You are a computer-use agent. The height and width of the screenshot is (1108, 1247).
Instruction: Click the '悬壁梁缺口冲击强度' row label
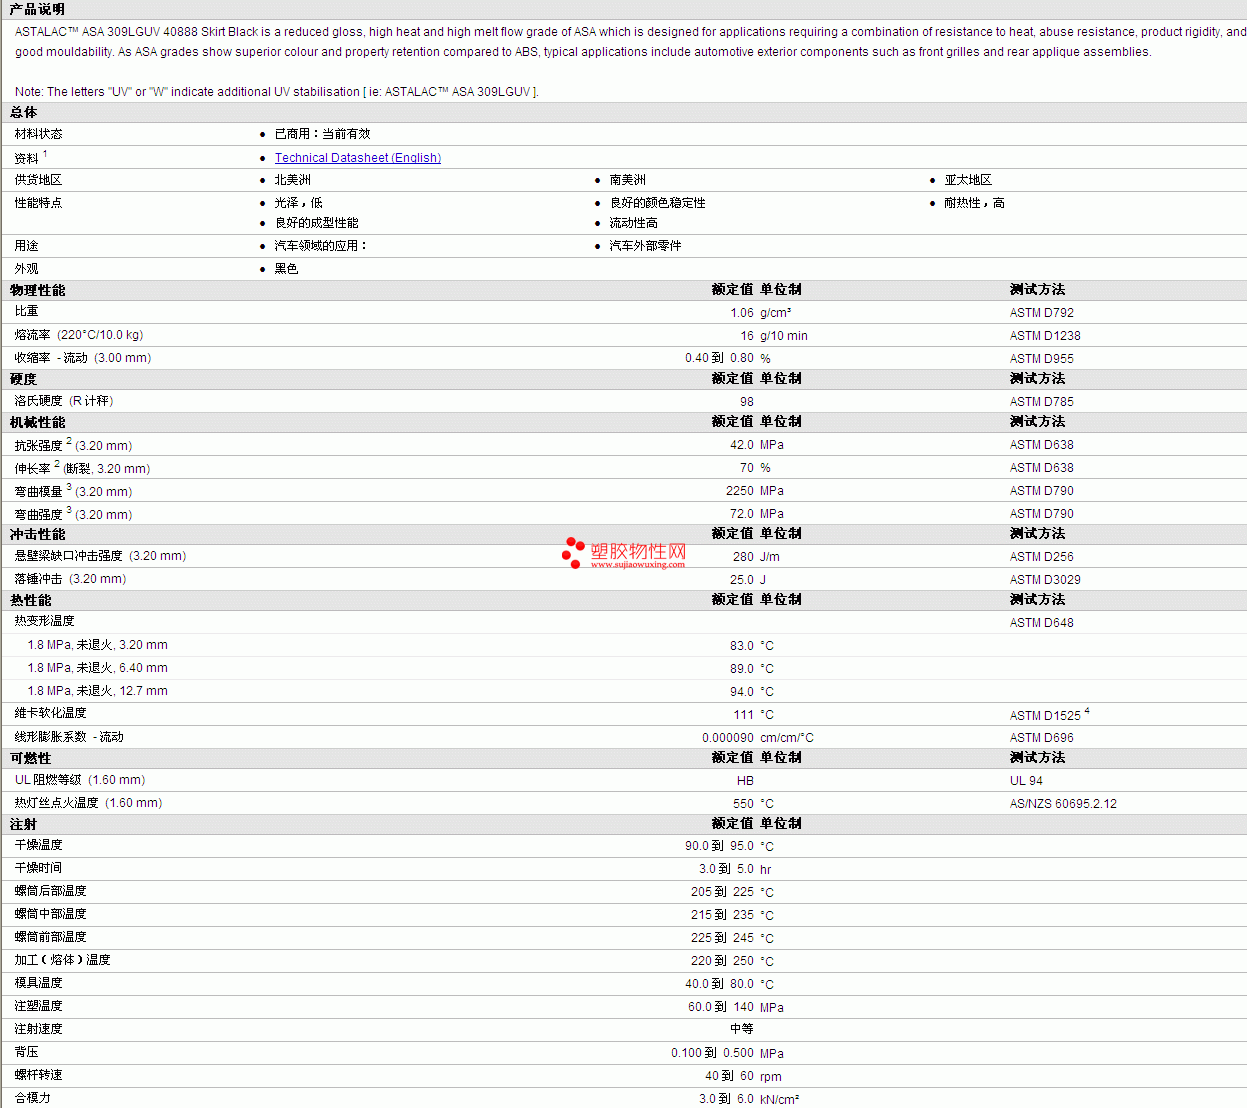pyautogui.click(x=68, y=556)
